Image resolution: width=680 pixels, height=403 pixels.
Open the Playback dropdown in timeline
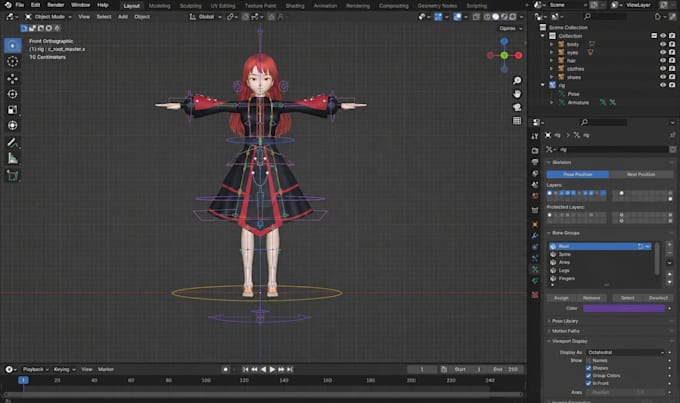[x=36, y=370]
